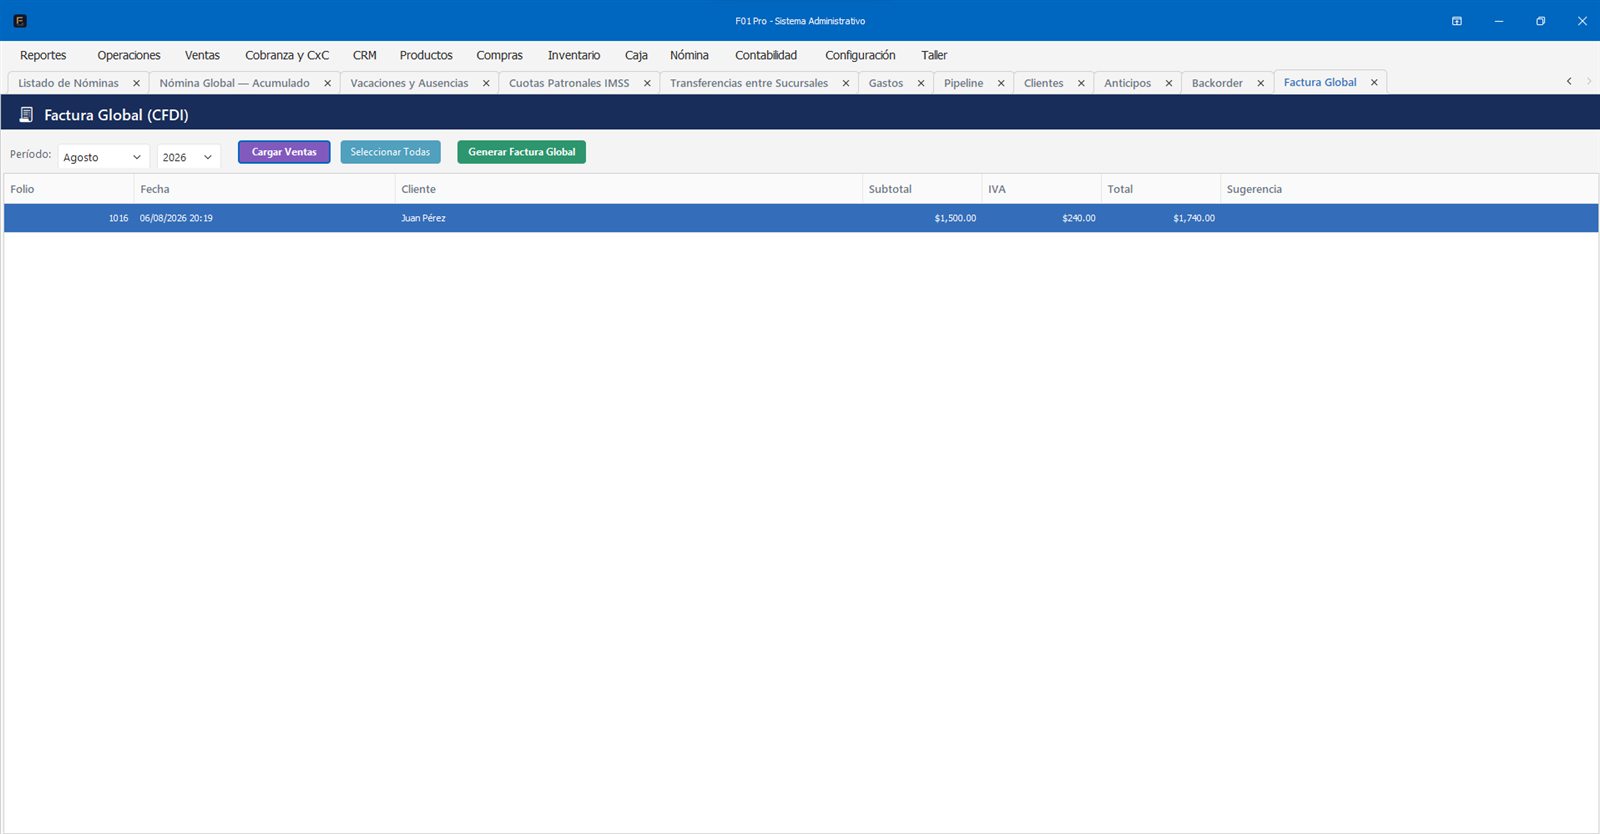Click the $240.00 IVA cell
This screenshot has height=834, width=1600.
click(x=1041, y=218)
